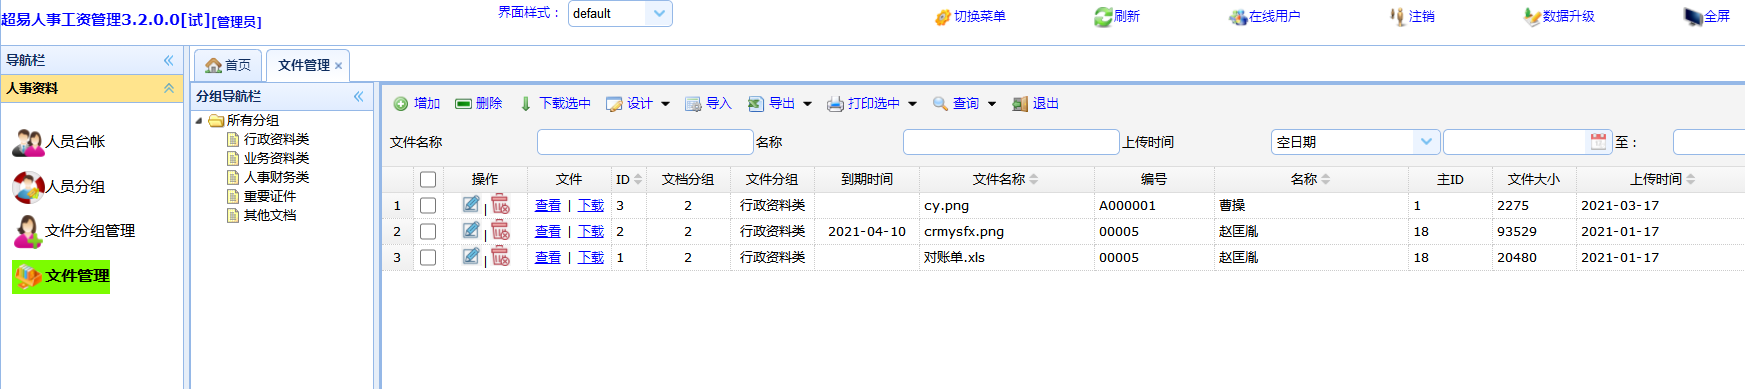Image resolution: width=1745 pixels, height=389 pixels.
Task: Click 查看 link for crmysfx.png
Action: 548,231
